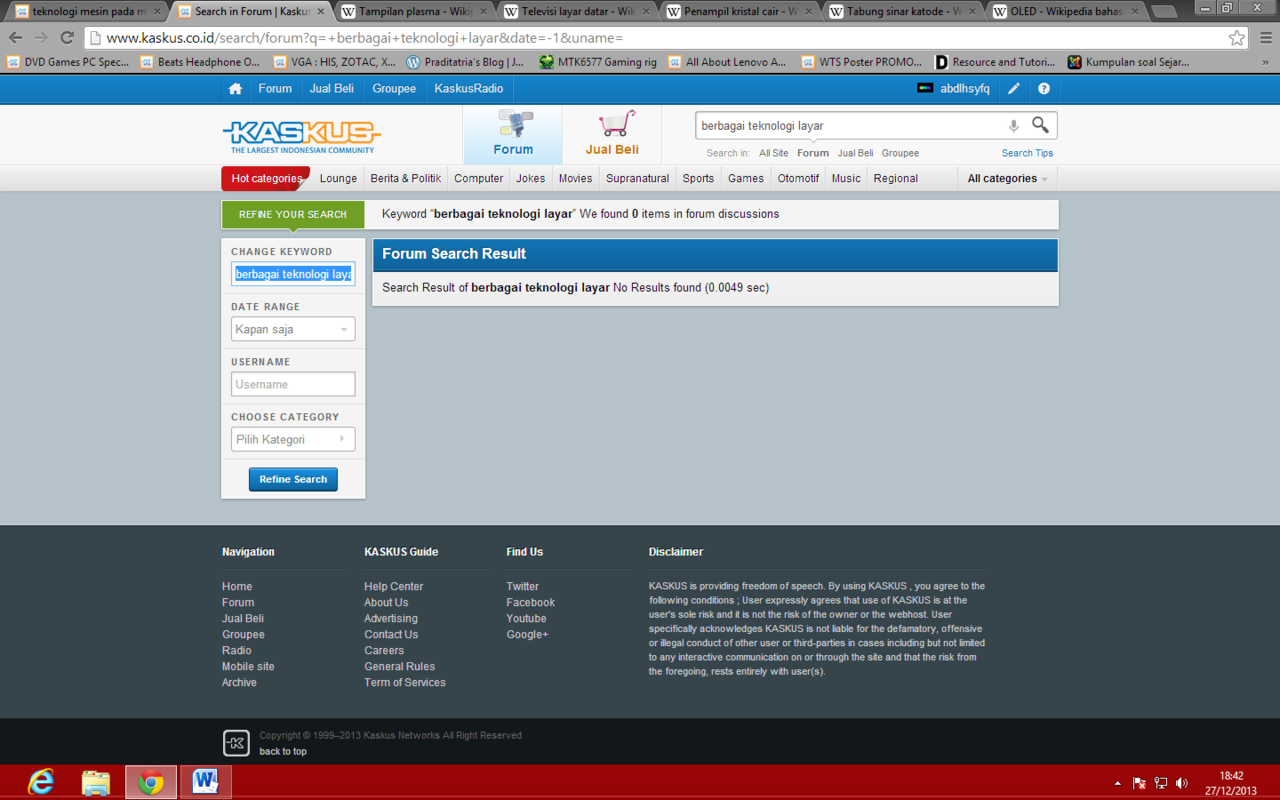Expand All categories dropdown
The width and height of the screenshot is (1280, 800).
coord(1007,178)
